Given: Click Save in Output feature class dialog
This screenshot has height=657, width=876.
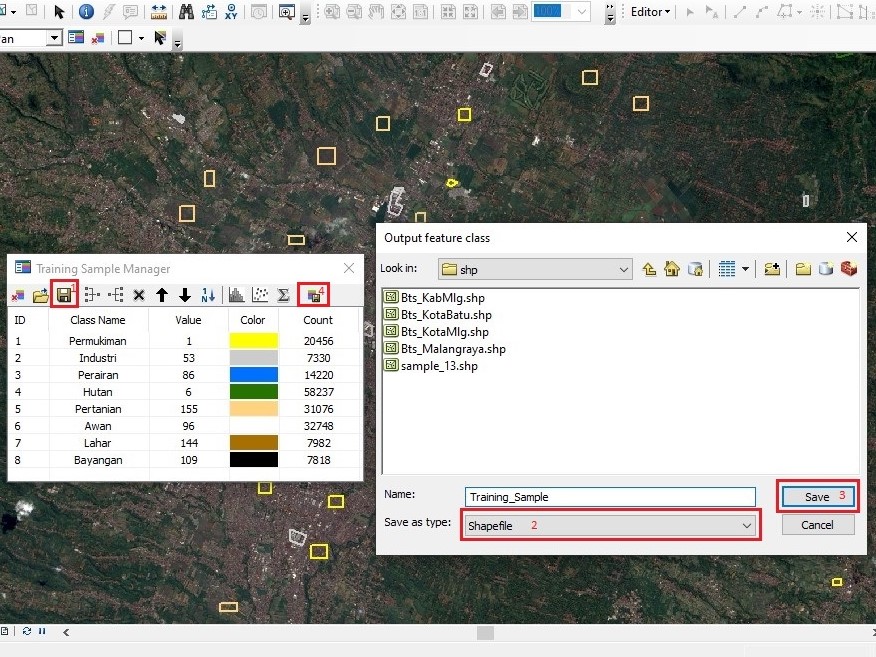Looking at the screenshot, I should [x=817, y=497].
